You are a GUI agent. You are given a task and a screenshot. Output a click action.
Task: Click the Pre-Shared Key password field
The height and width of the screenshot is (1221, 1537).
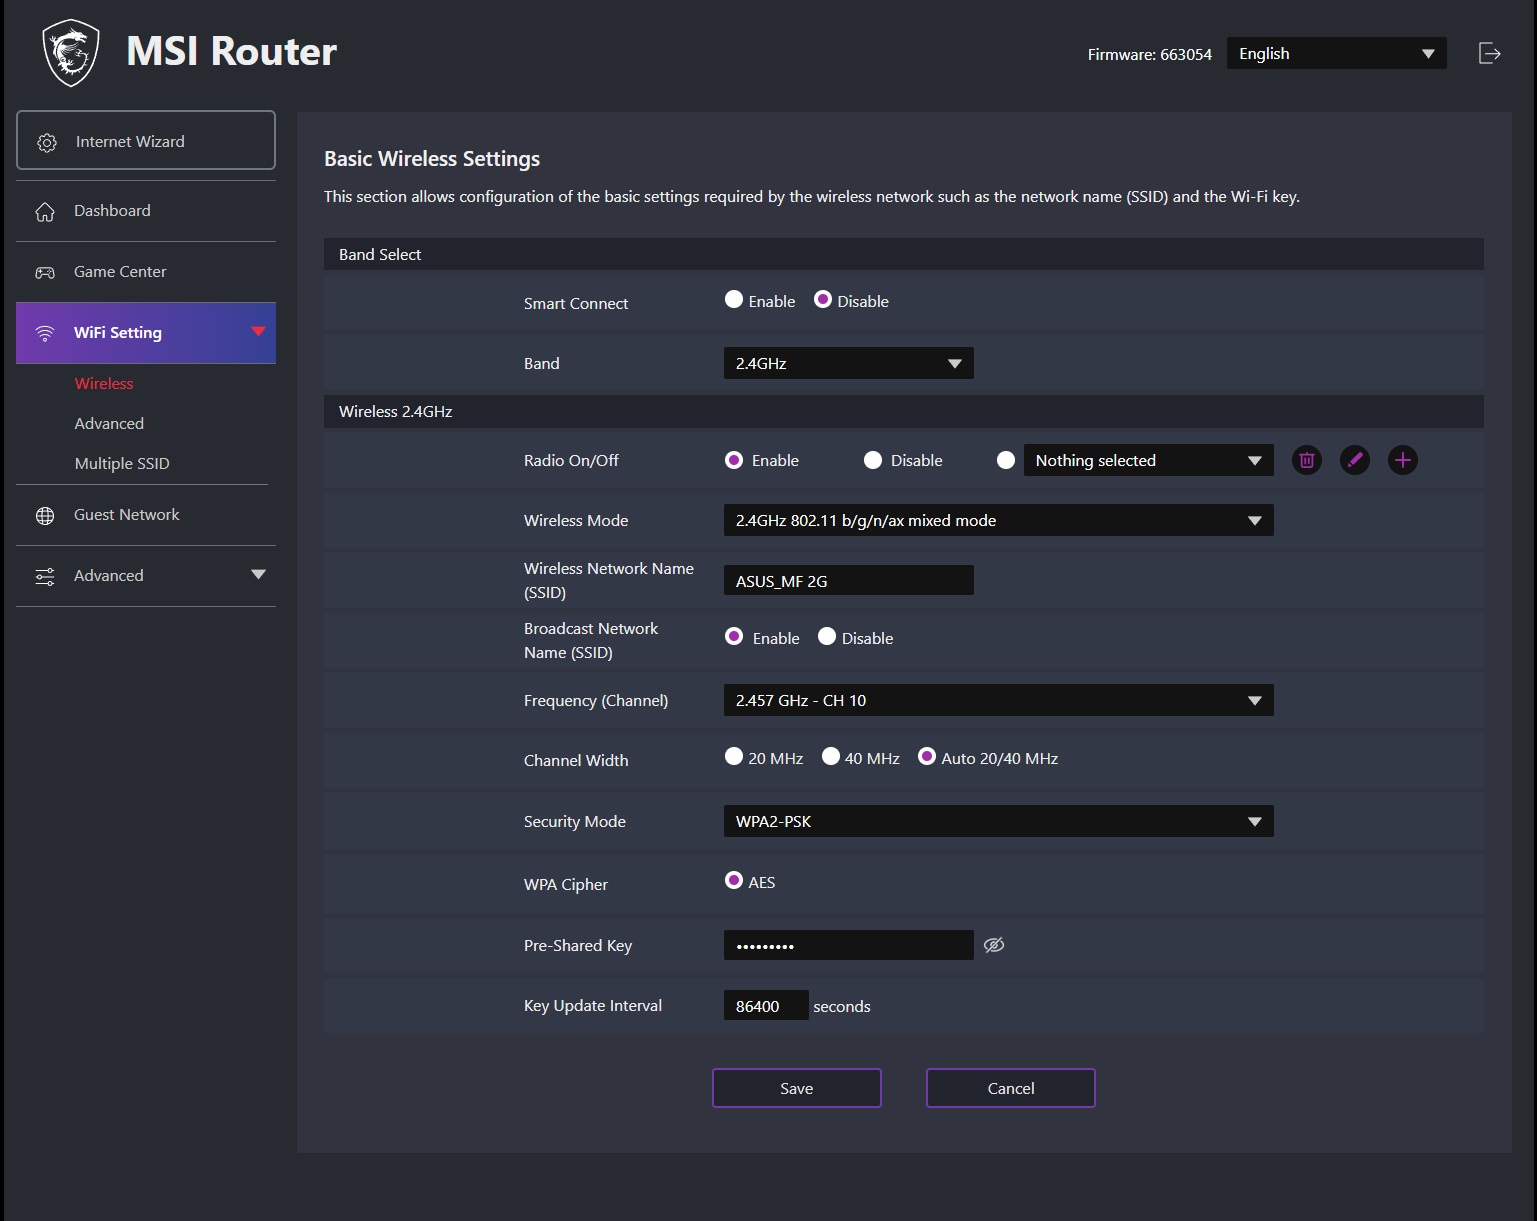pos(848,945)
